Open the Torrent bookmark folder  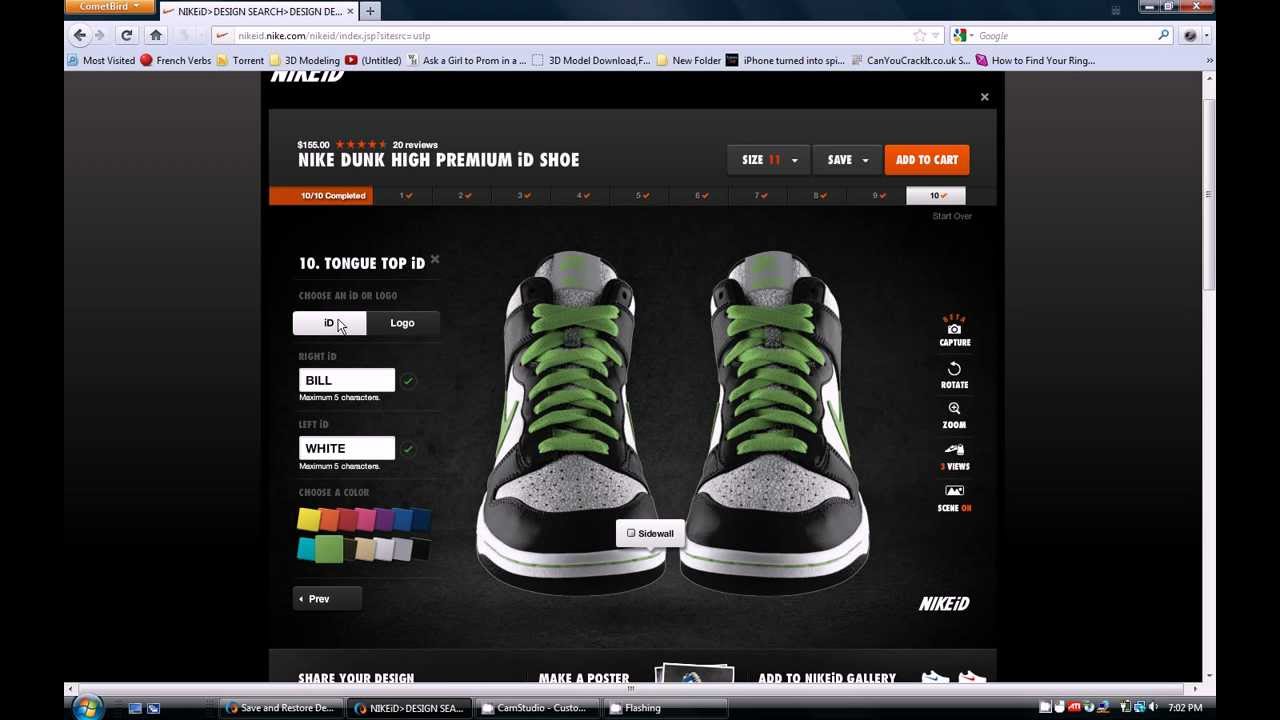click(241, 60)
